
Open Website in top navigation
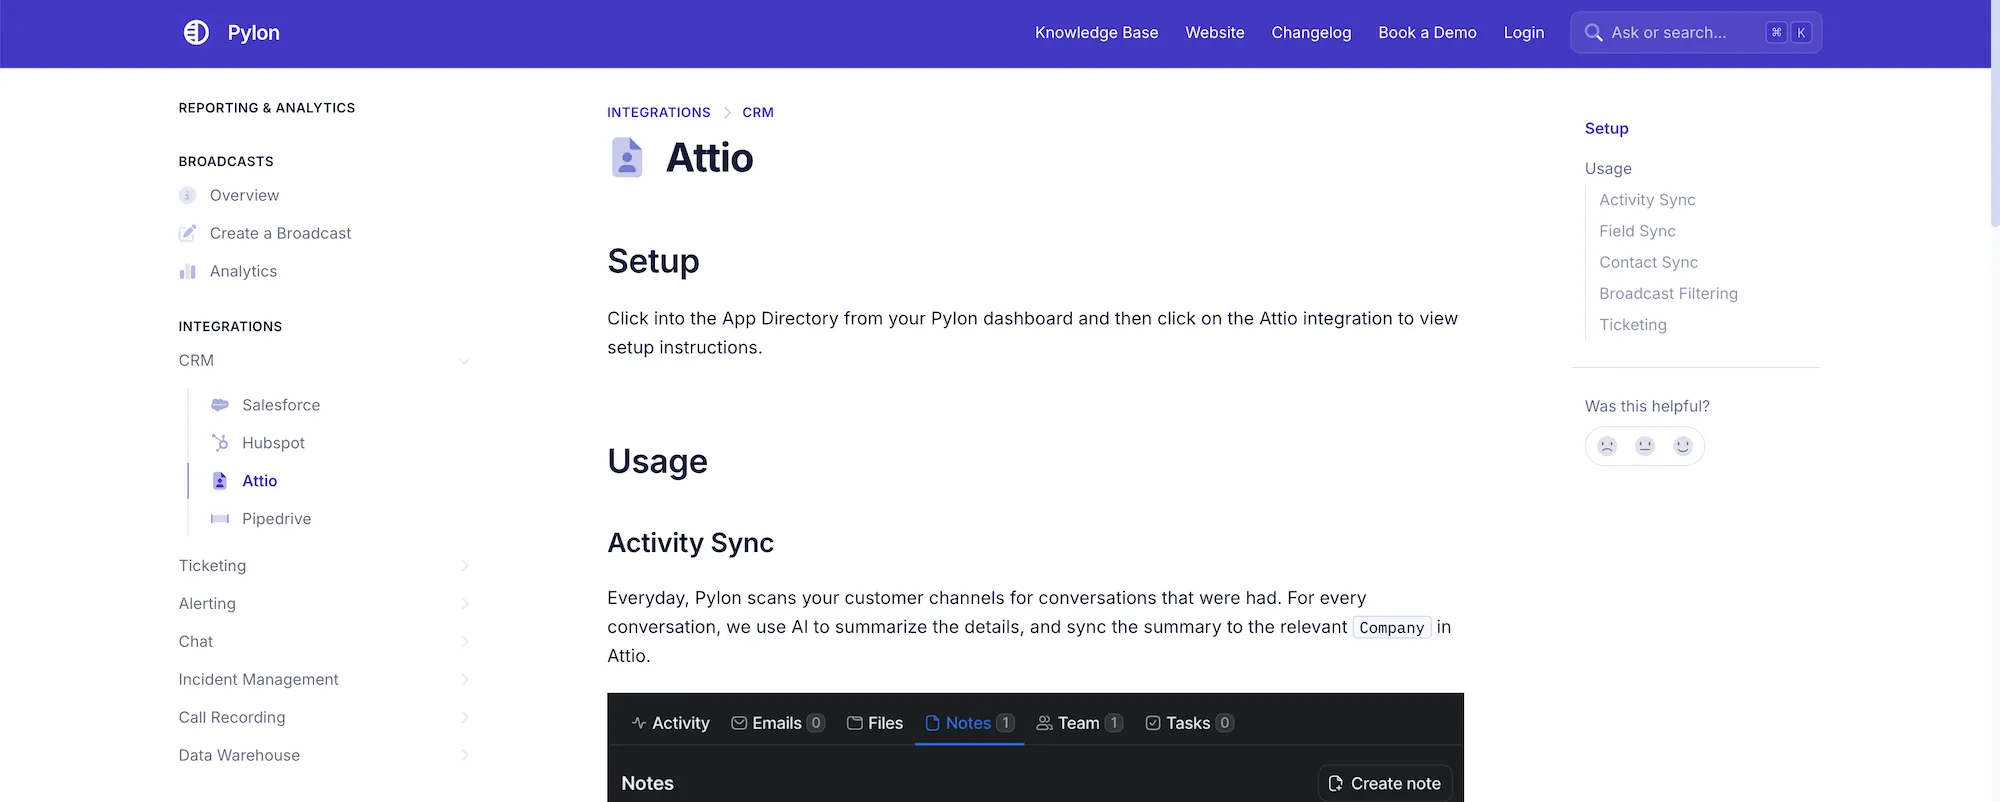coord(1215,33)
